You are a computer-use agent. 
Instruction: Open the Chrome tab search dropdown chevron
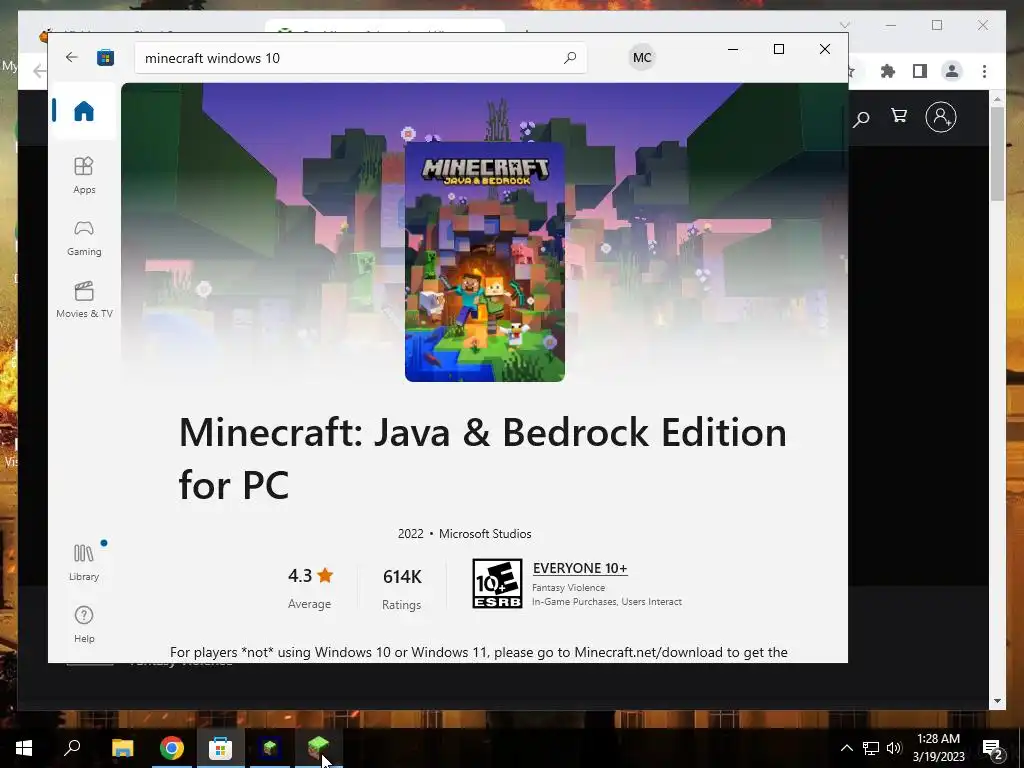click(x=844, y=25)
